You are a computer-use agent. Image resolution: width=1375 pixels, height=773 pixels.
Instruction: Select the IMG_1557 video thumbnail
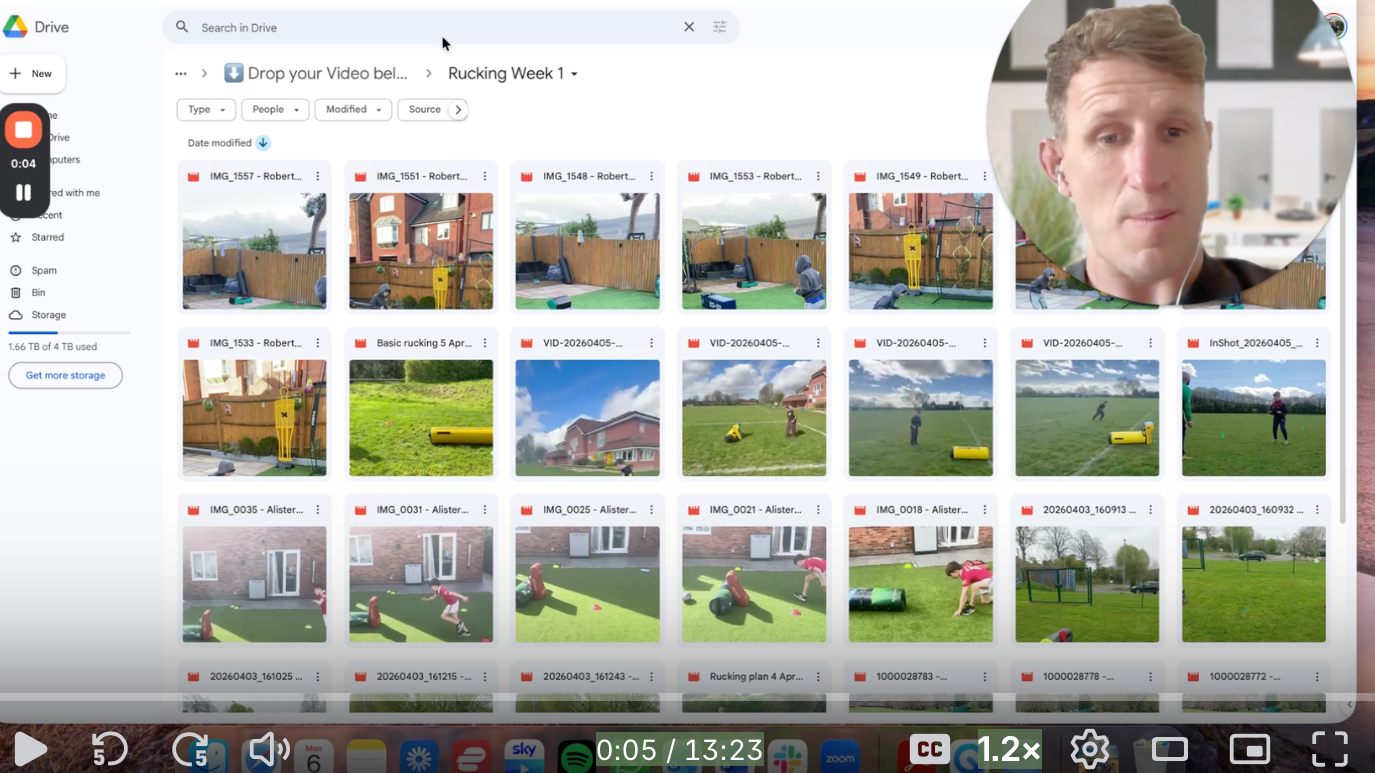pos(254,251)
